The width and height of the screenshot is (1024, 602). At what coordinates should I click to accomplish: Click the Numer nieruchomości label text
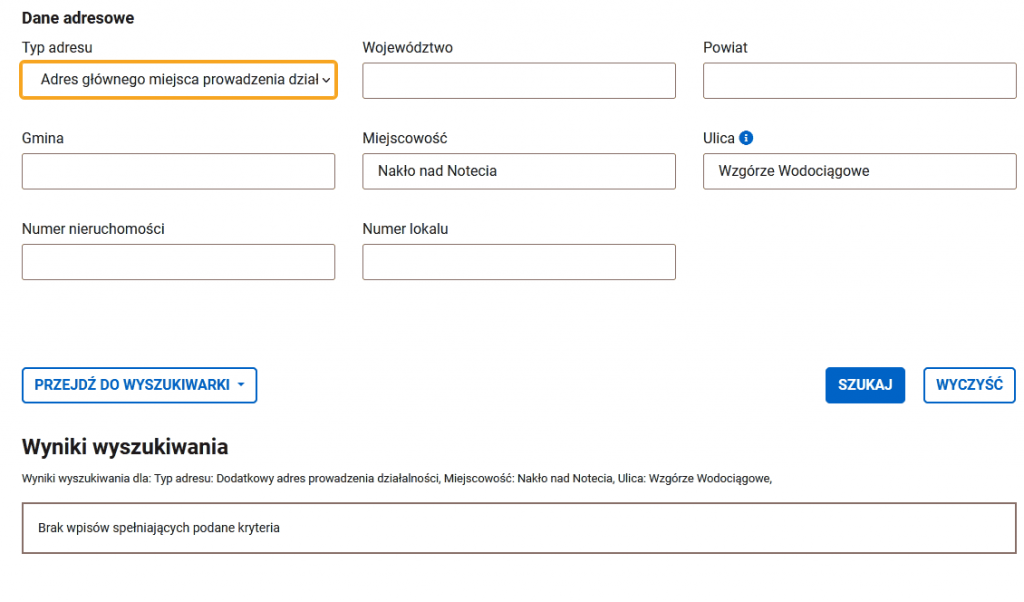(93, 229)
